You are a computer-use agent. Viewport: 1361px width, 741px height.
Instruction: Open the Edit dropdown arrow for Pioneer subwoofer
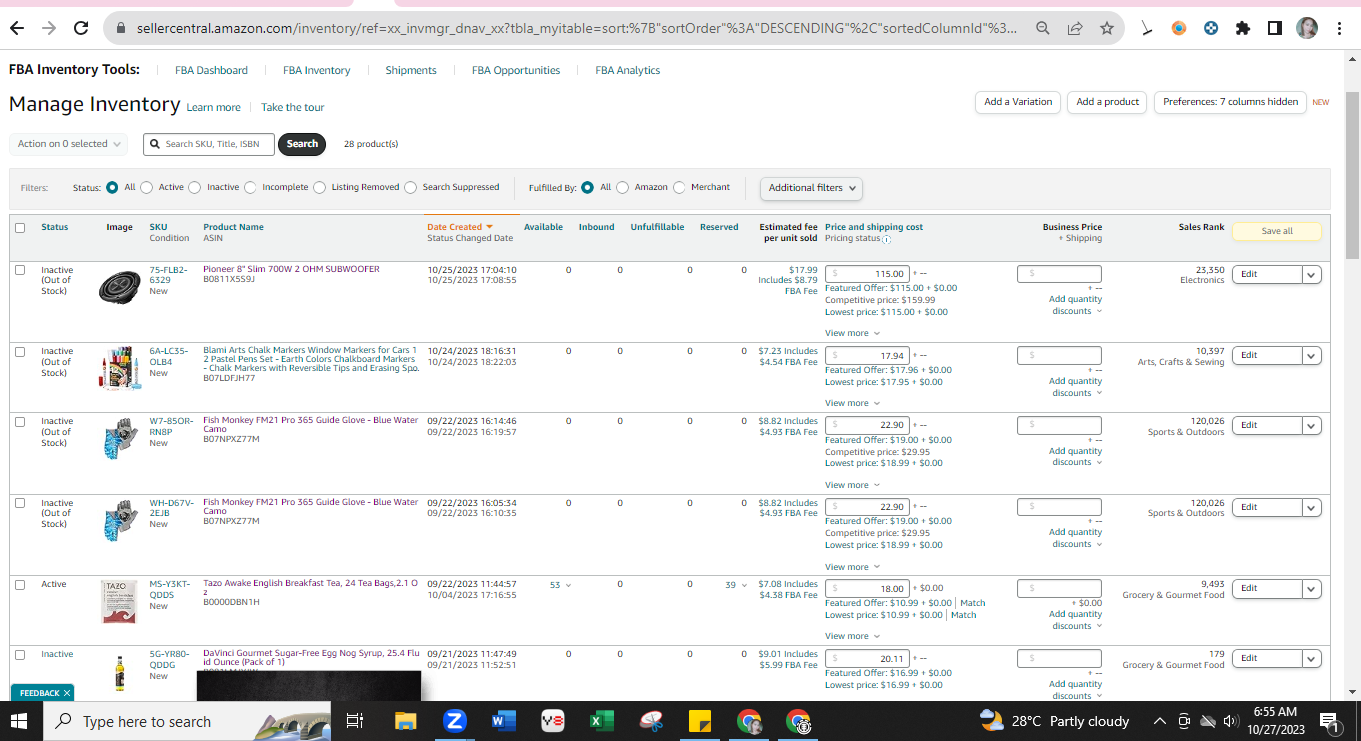1311,274
